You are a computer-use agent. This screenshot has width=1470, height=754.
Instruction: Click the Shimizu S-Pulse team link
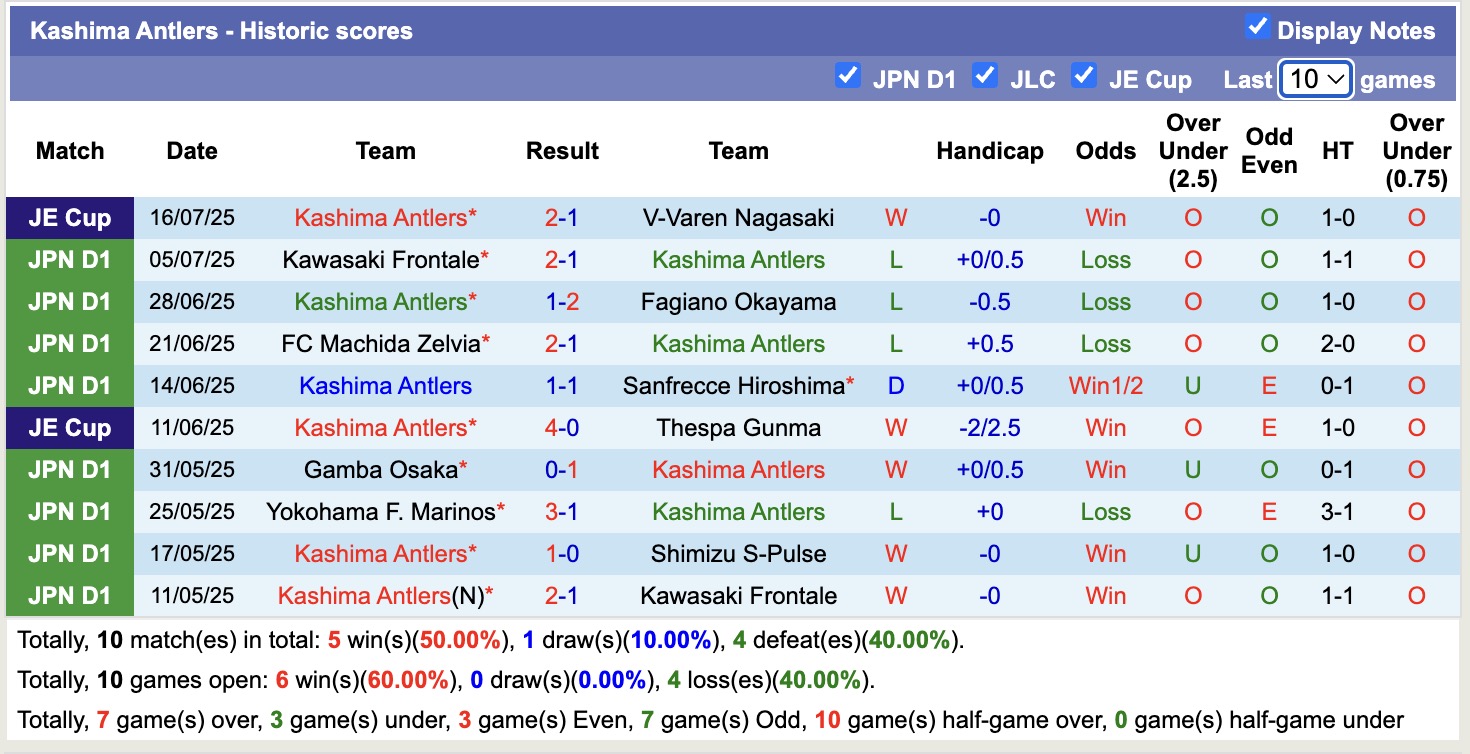click(738, 553)
